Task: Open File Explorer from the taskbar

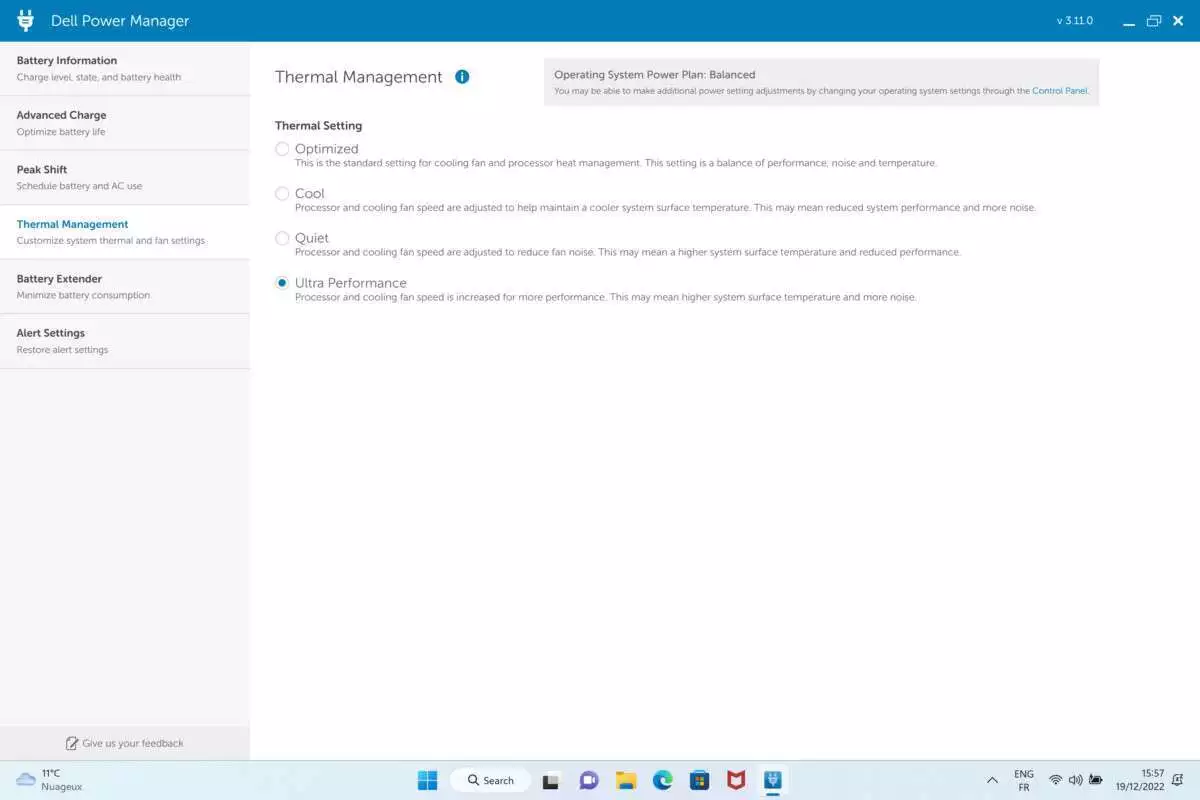Action: click(626, 780)
